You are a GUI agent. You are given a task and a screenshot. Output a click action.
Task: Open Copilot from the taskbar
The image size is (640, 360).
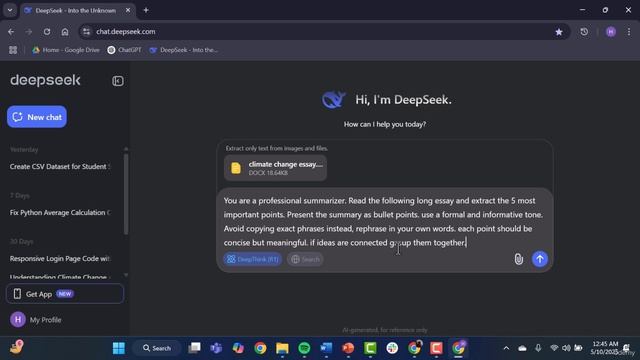point(238,348)
